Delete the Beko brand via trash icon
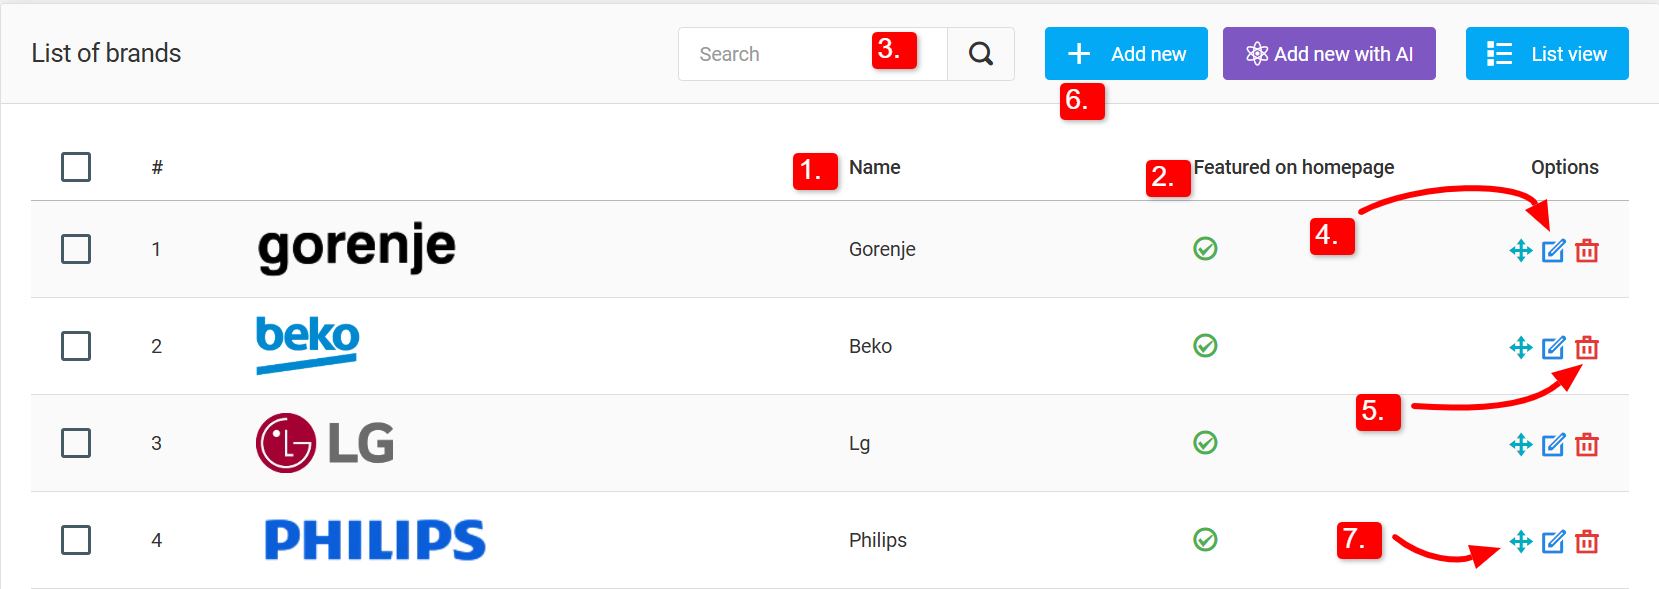Image resolution: width=1659 pixels, height=589 pixels. (x=1587, y=347)
